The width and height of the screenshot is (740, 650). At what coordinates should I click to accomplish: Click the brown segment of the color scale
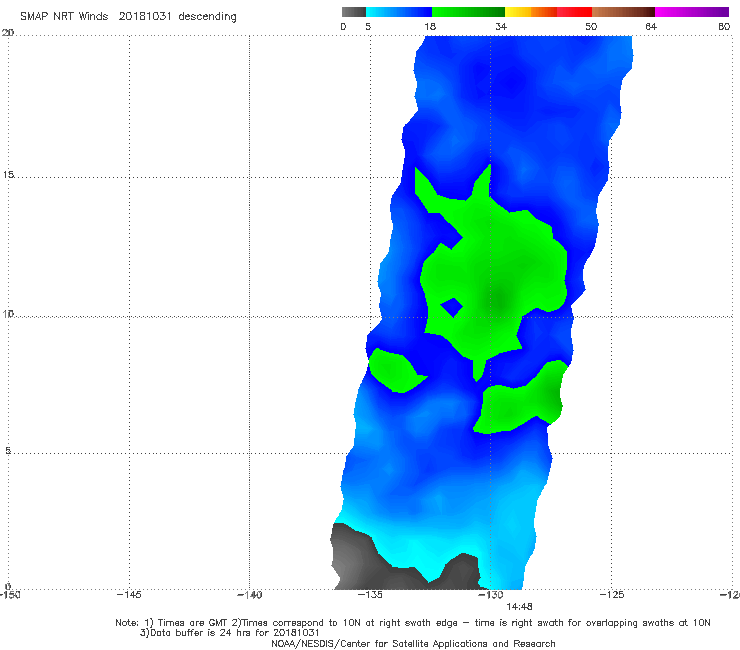pos(623,12)
